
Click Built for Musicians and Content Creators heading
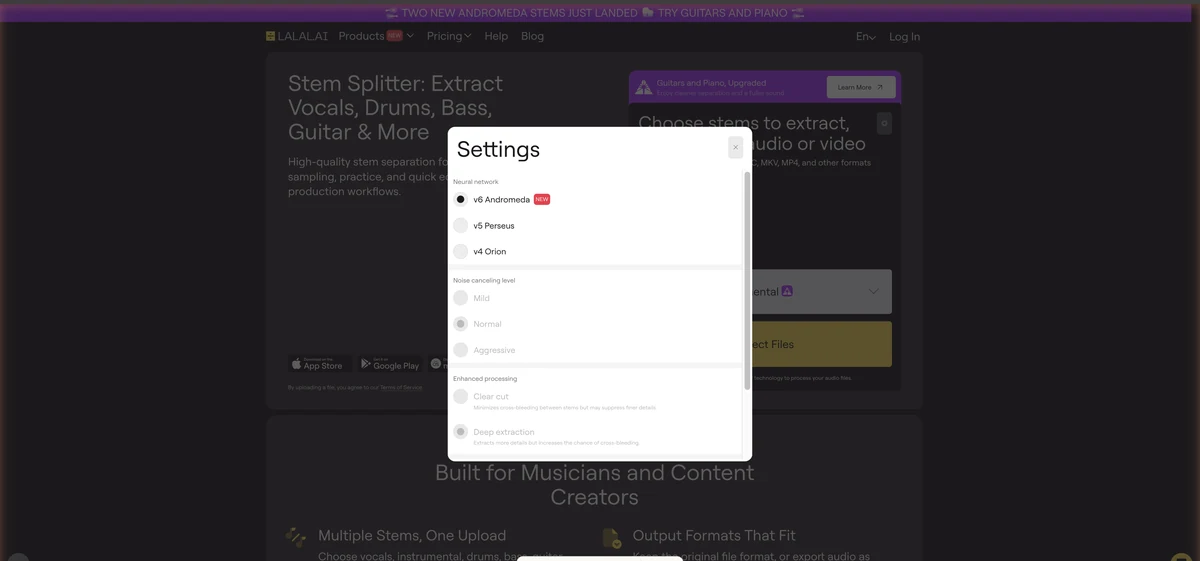click(595, 484)
